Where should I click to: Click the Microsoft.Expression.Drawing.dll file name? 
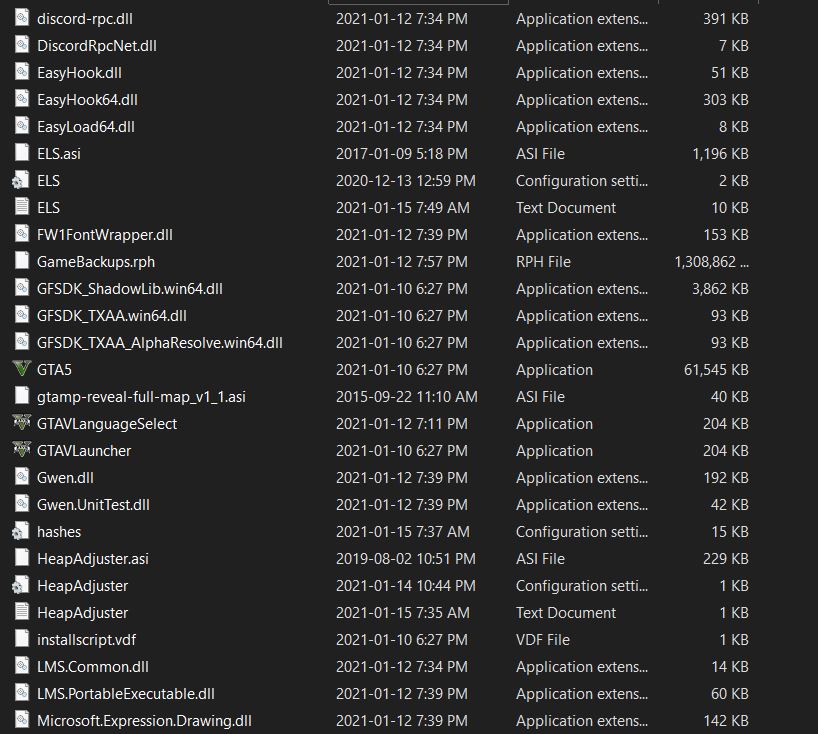click(144, 721)
